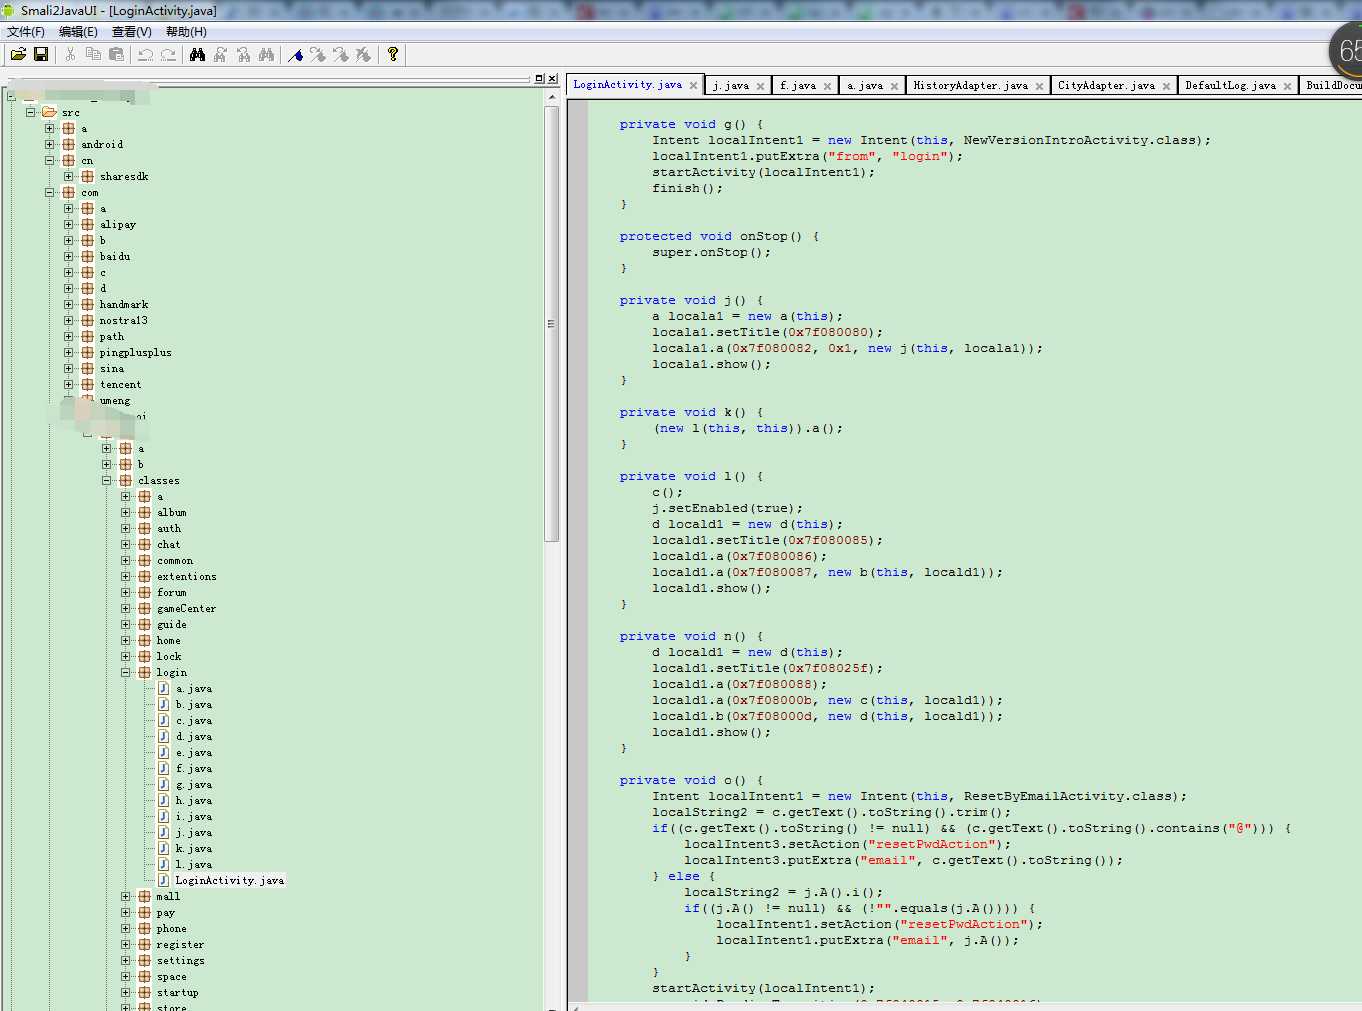Image resolution: width=1362 pixels, height=1011 pixels.
Task: Select k.java in the login package
Action: tap(194, 848)
